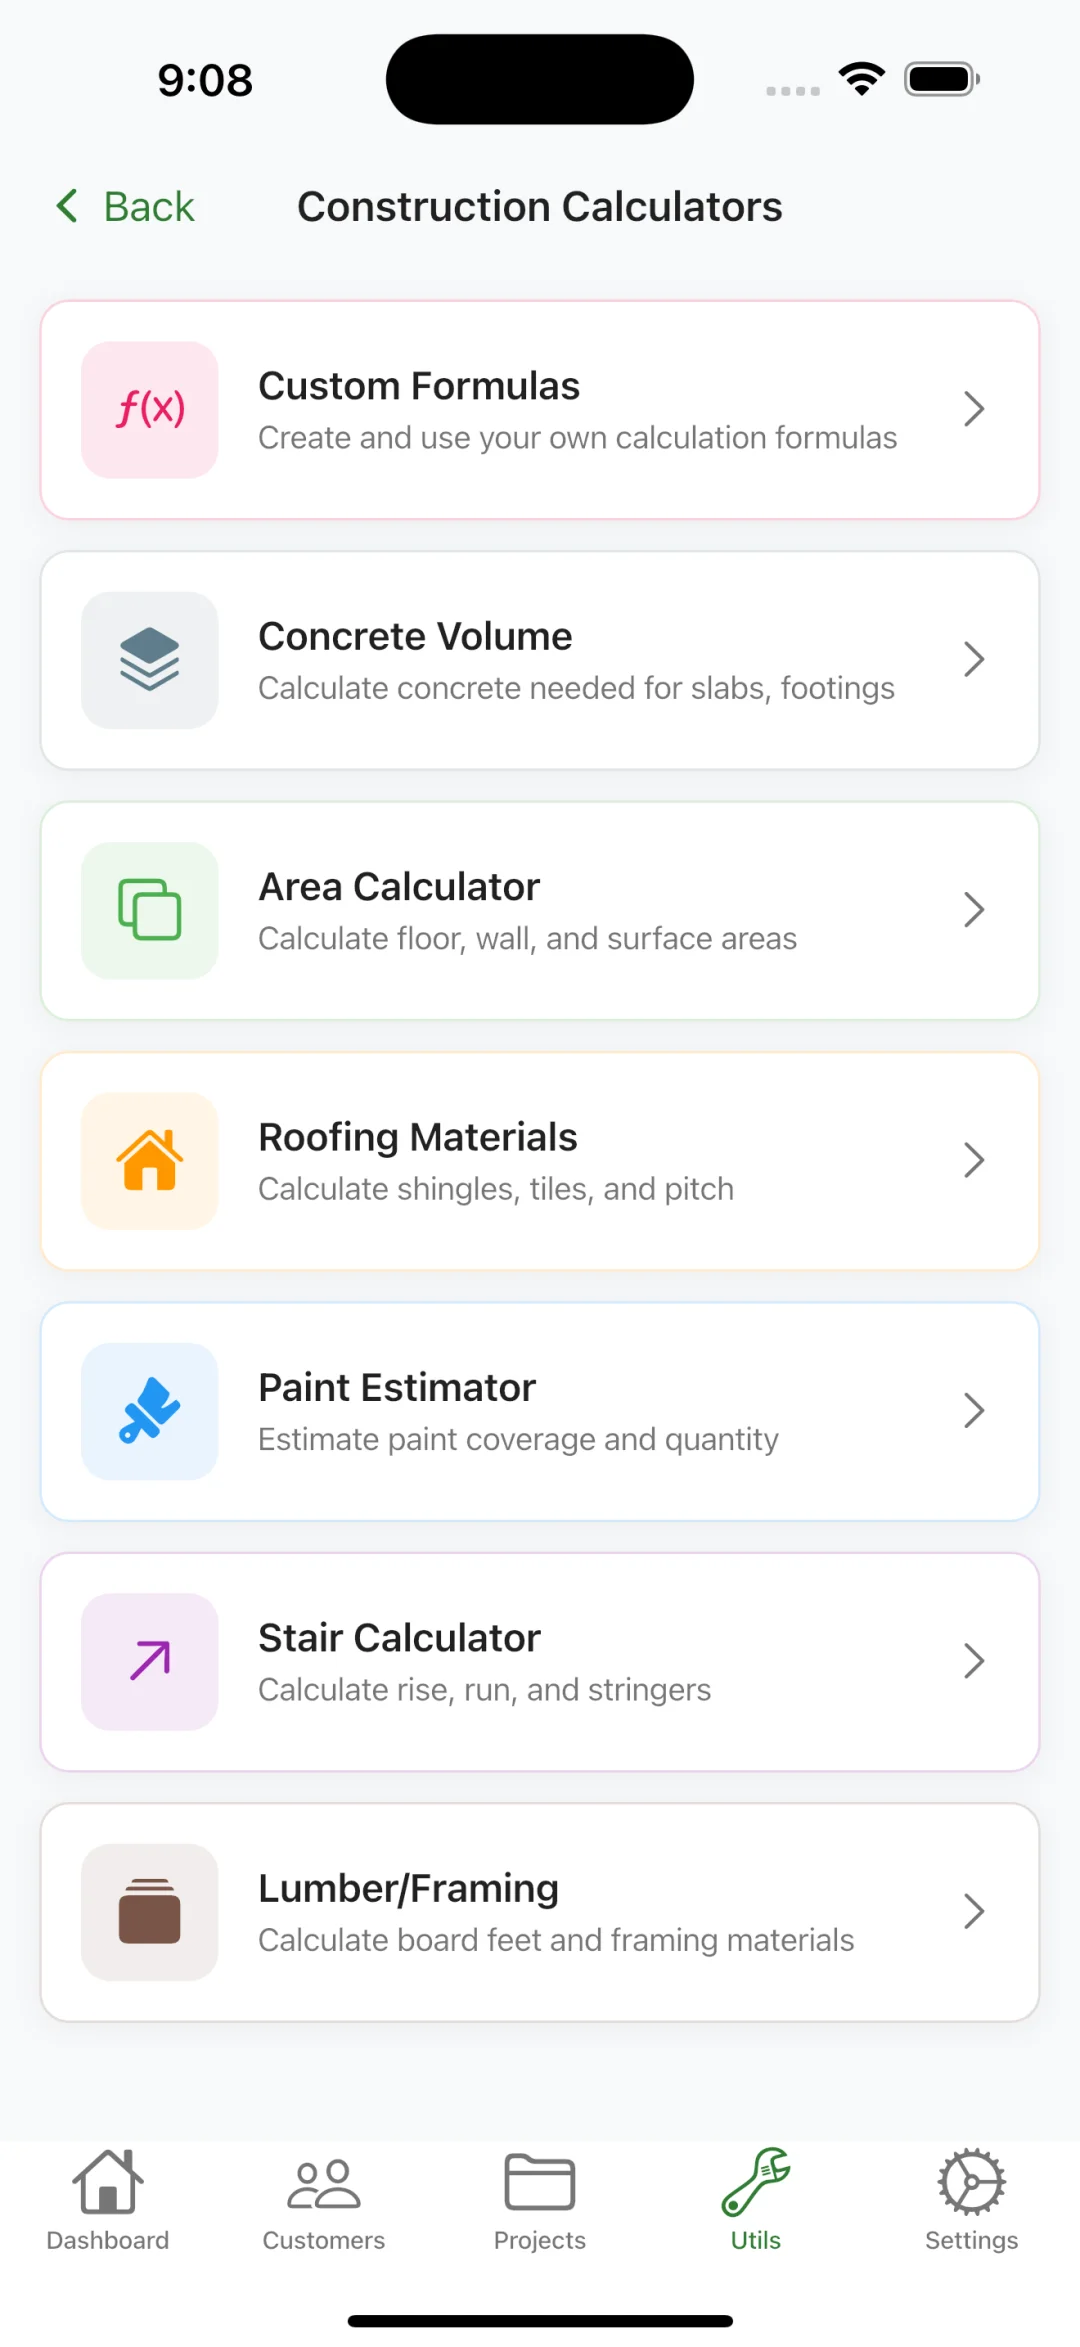
Task: Tap the pink f(x) Custom Formulas icon
Action: [x=150, y=410]
